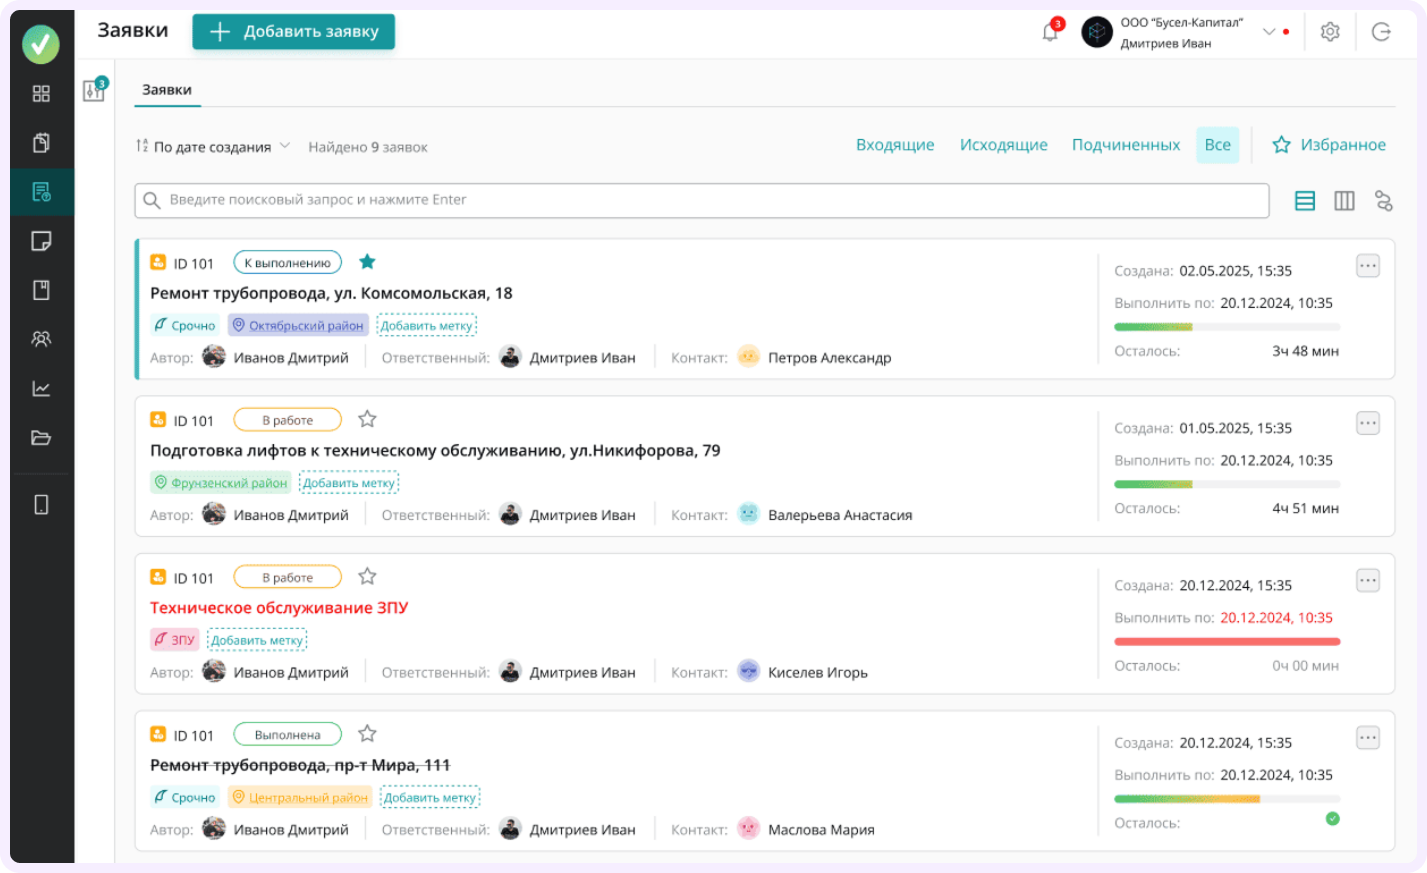Open contacts people icon in sidebar

coord(41,339)
